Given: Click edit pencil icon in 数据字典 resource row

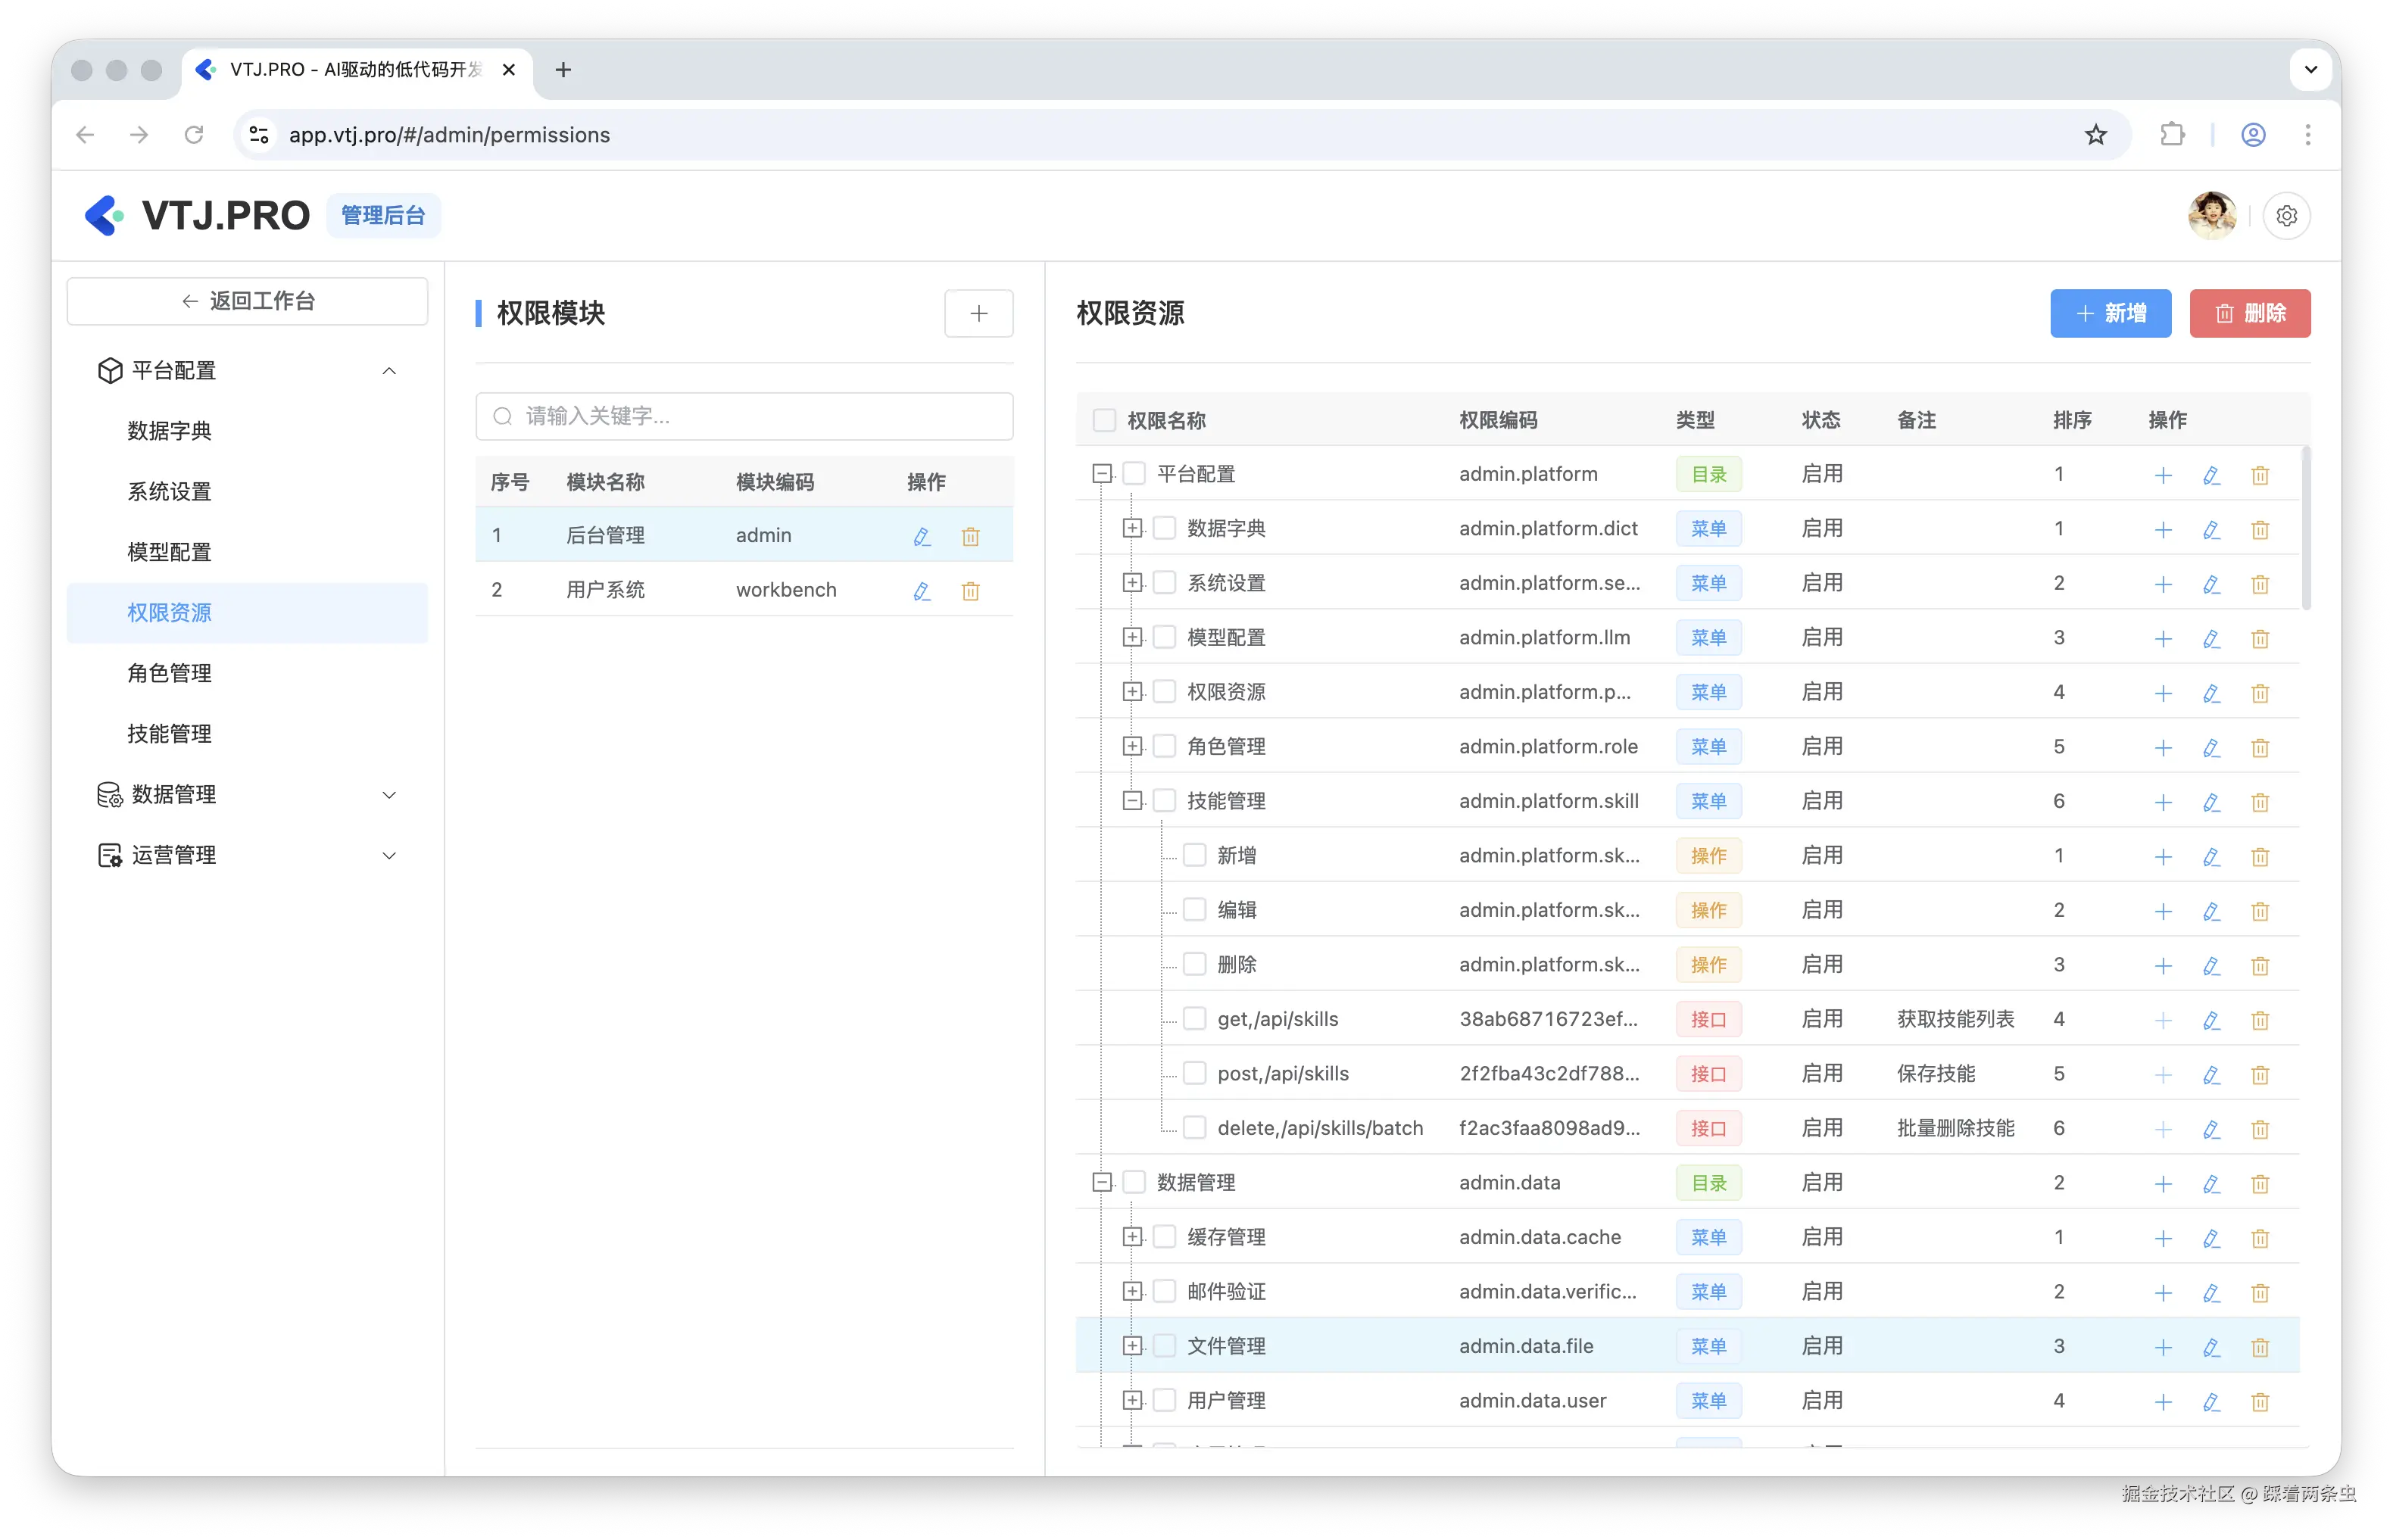Looking at the screenshot, I should [x=2211, y=529].
